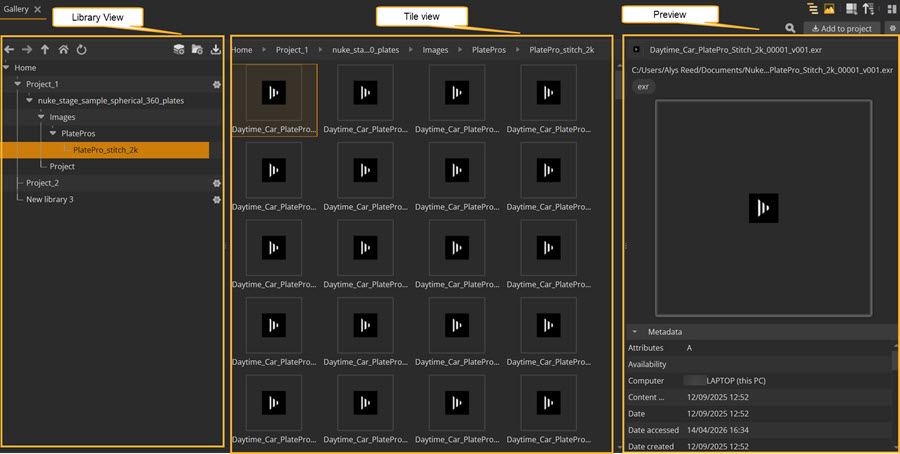Click the metadata list scrollbar
This screenshot has height=454, width=900.
[x=895, y=358]
